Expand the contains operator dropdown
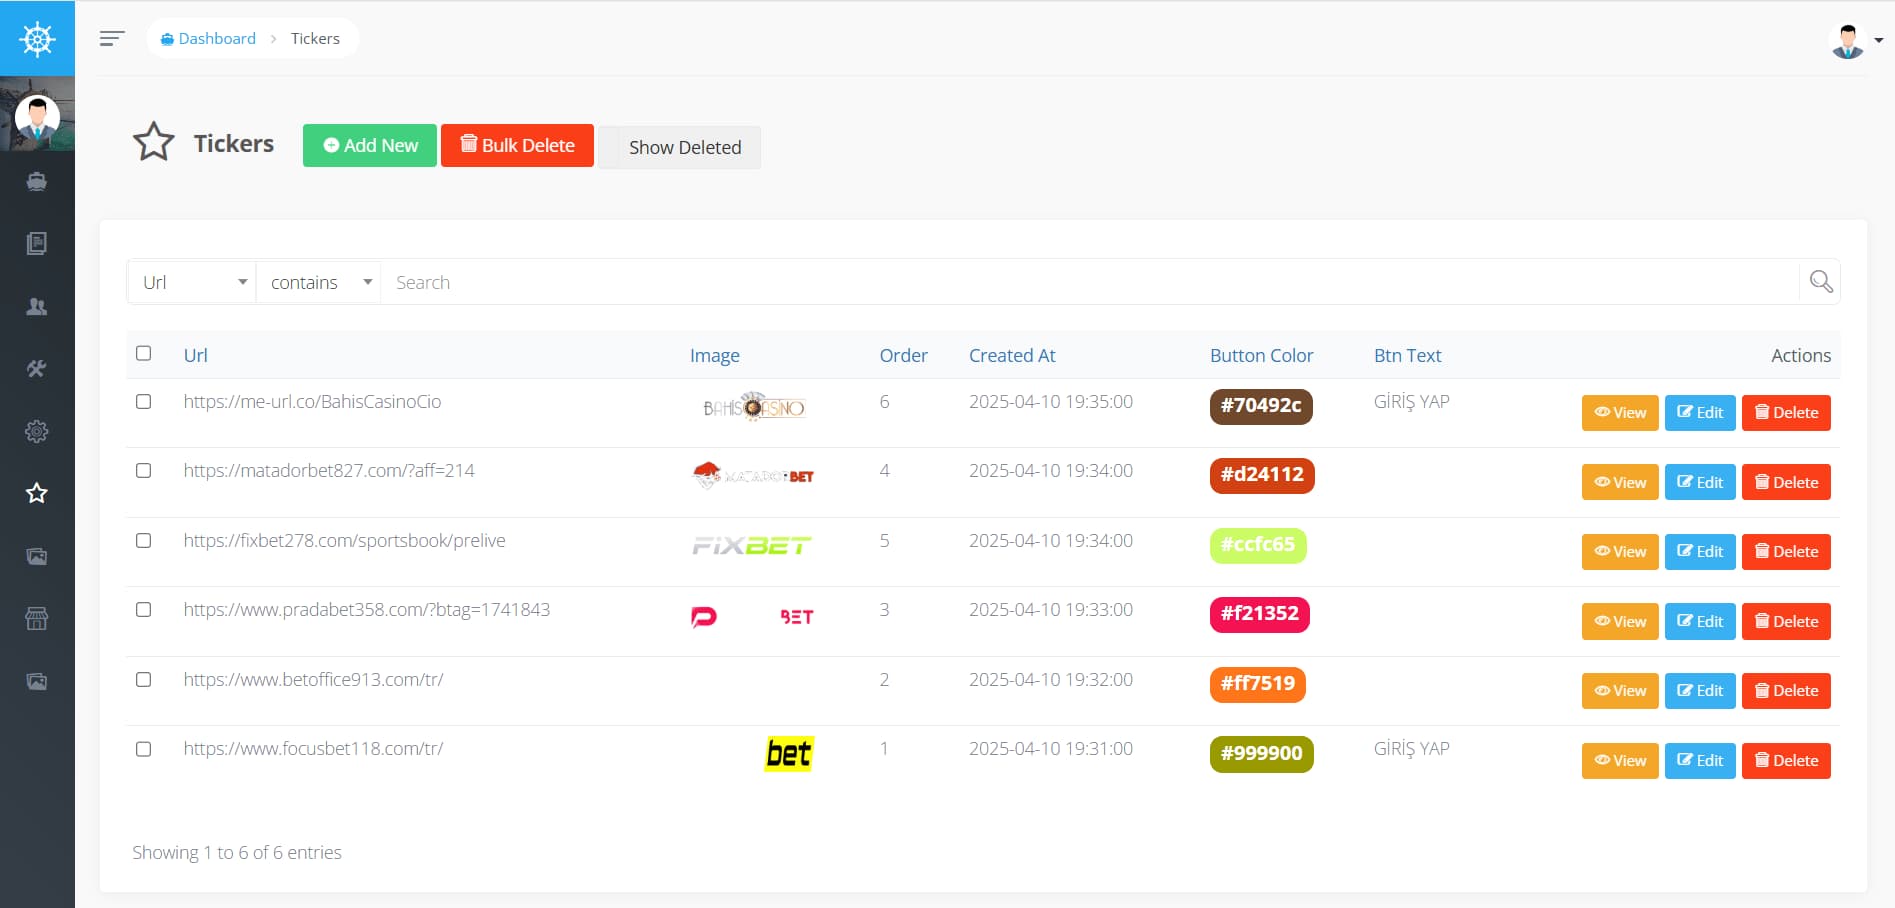Viewport: 1895px width, 908px height. (319, 282)
